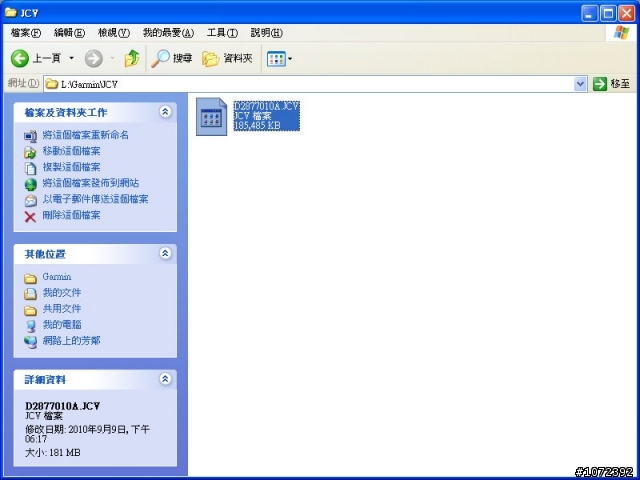Open 我的電腦 in other places

click(x=62, y=324)
